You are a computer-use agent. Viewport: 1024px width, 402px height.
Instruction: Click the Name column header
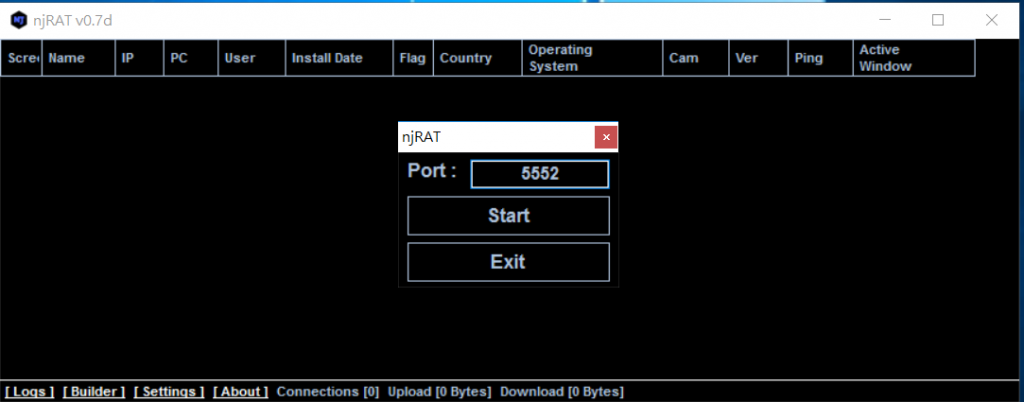click(x=78, y=58)
